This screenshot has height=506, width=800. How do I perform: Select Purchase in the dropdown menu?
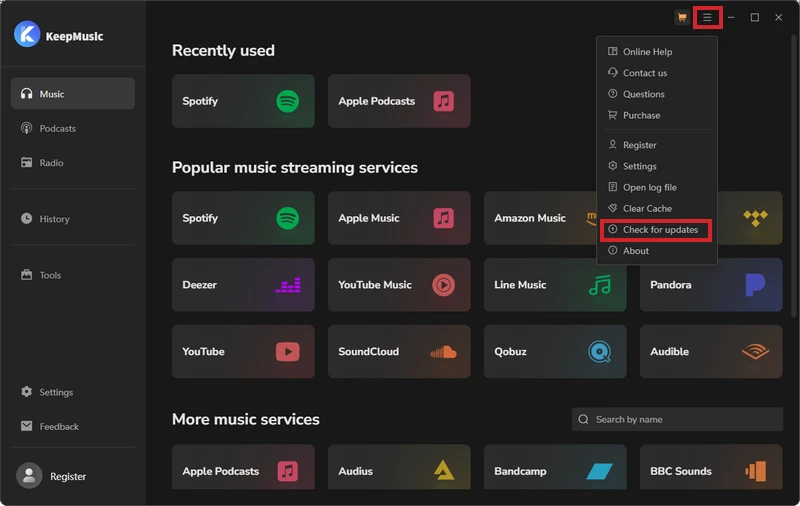click(657, 115)
